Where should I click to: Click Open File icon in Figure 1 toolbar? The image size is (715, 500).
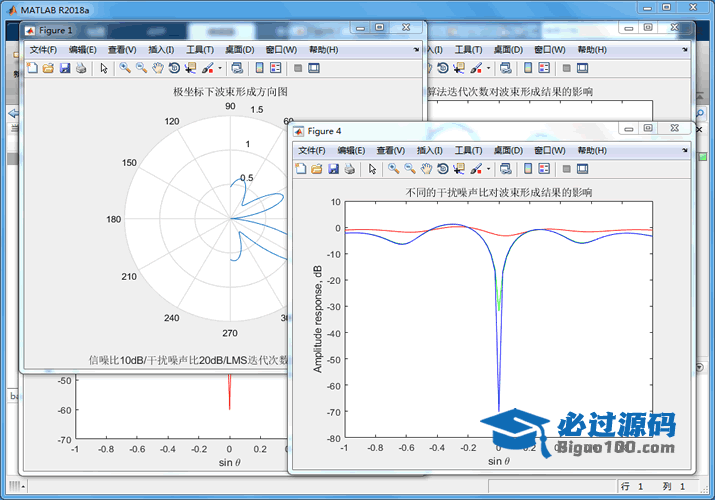tap(48, 68)
